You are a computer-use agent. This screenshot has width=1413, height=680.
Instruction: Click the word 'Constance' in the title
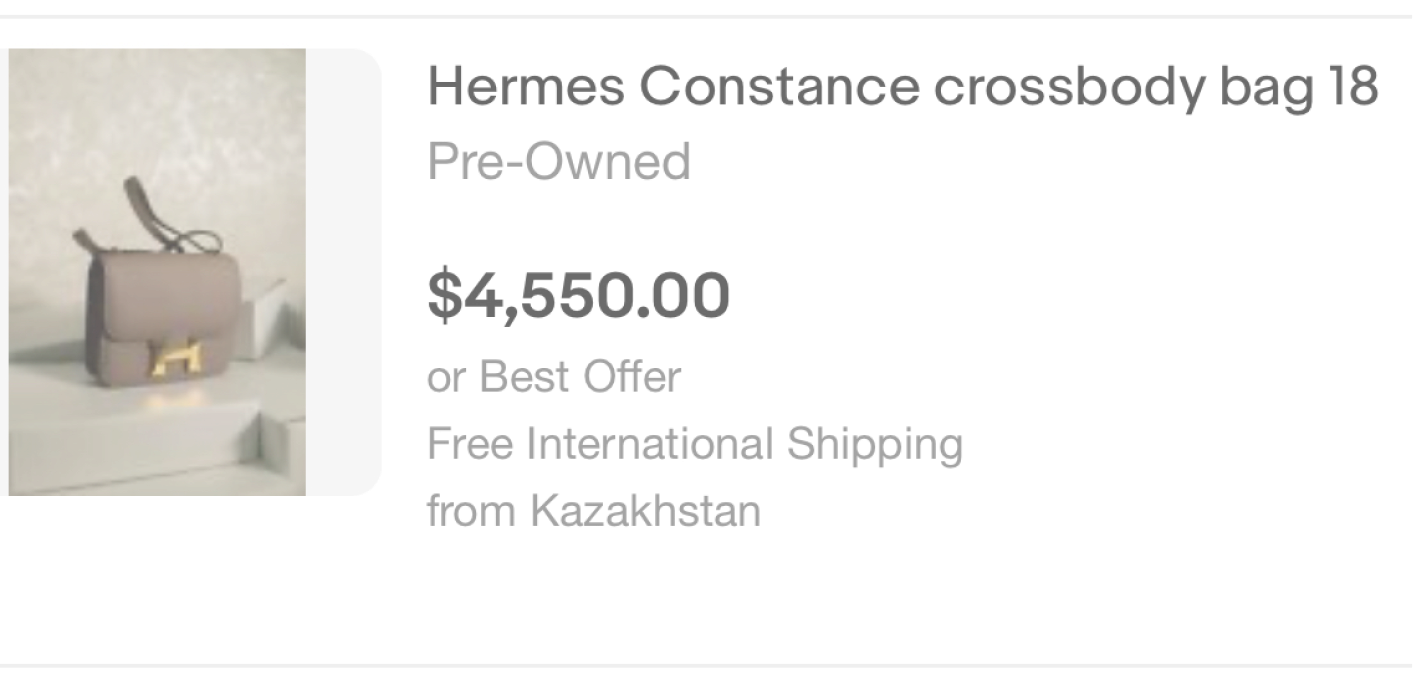tap(778, 87)
